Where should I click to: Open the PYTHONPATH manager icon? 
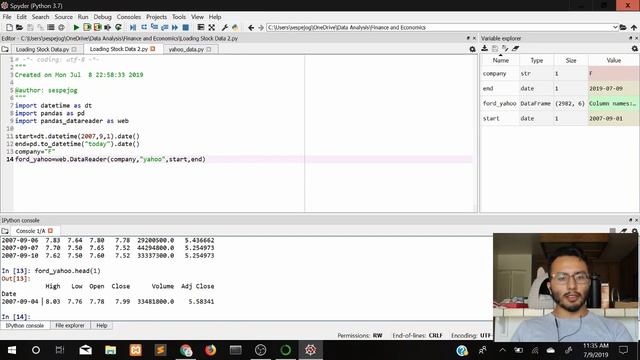pos(235,27)
